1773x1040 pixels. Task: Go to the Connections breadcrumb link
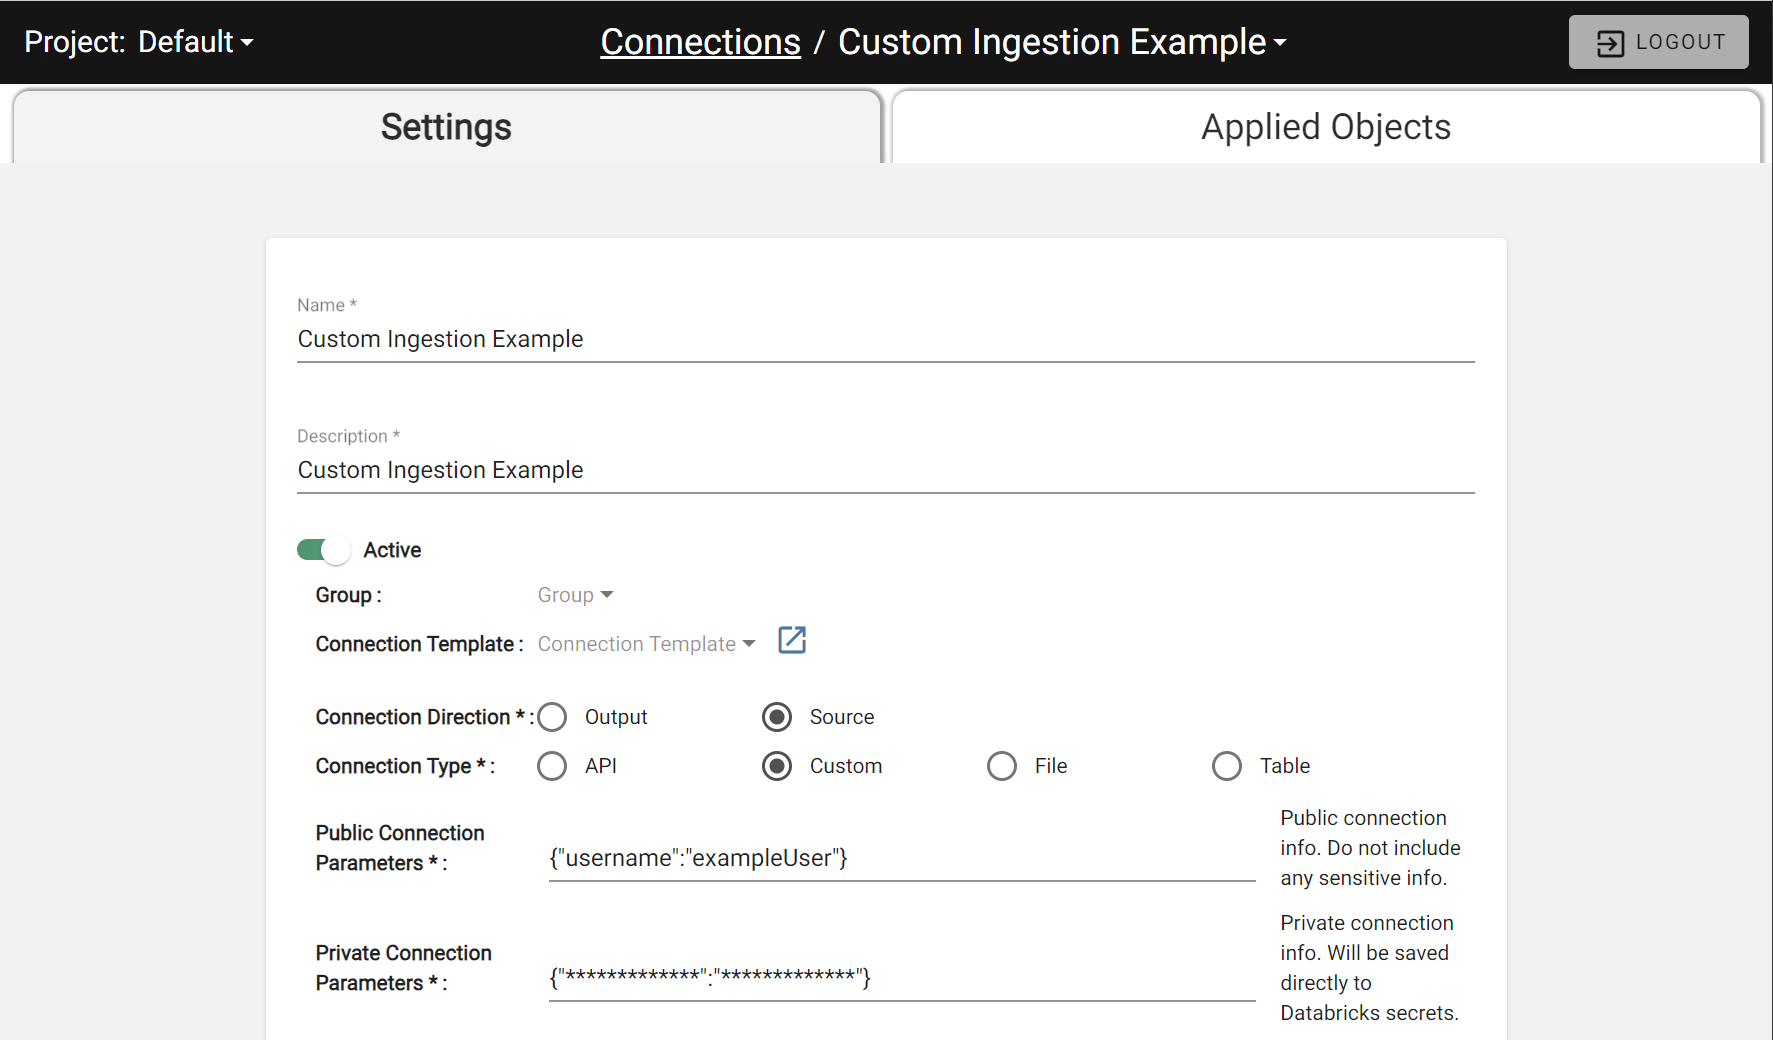[x=700, y=42]
